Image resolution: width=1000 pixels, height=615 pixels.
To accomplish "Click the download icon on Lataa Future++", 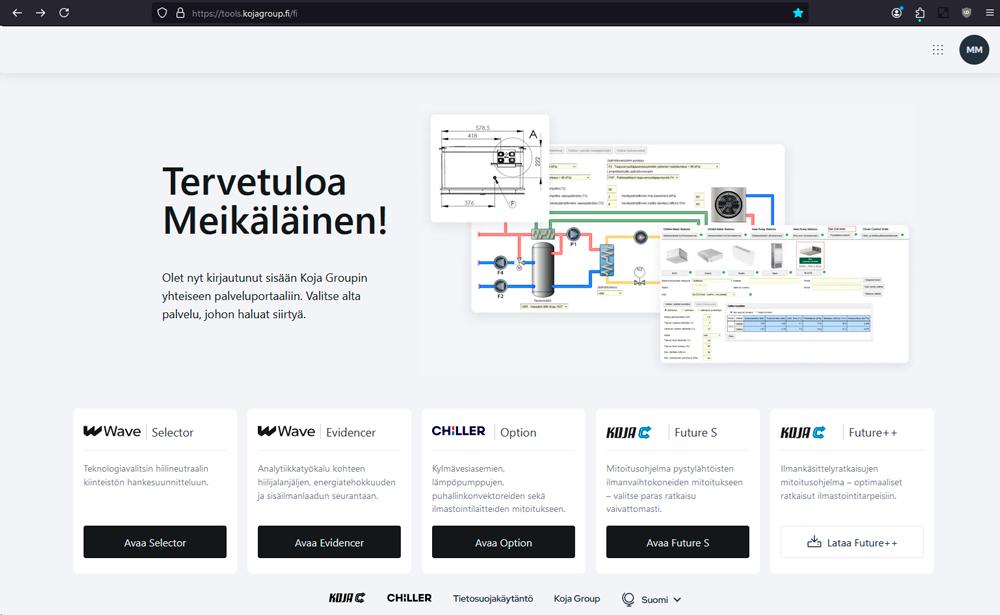I will (x=814, y=542).
